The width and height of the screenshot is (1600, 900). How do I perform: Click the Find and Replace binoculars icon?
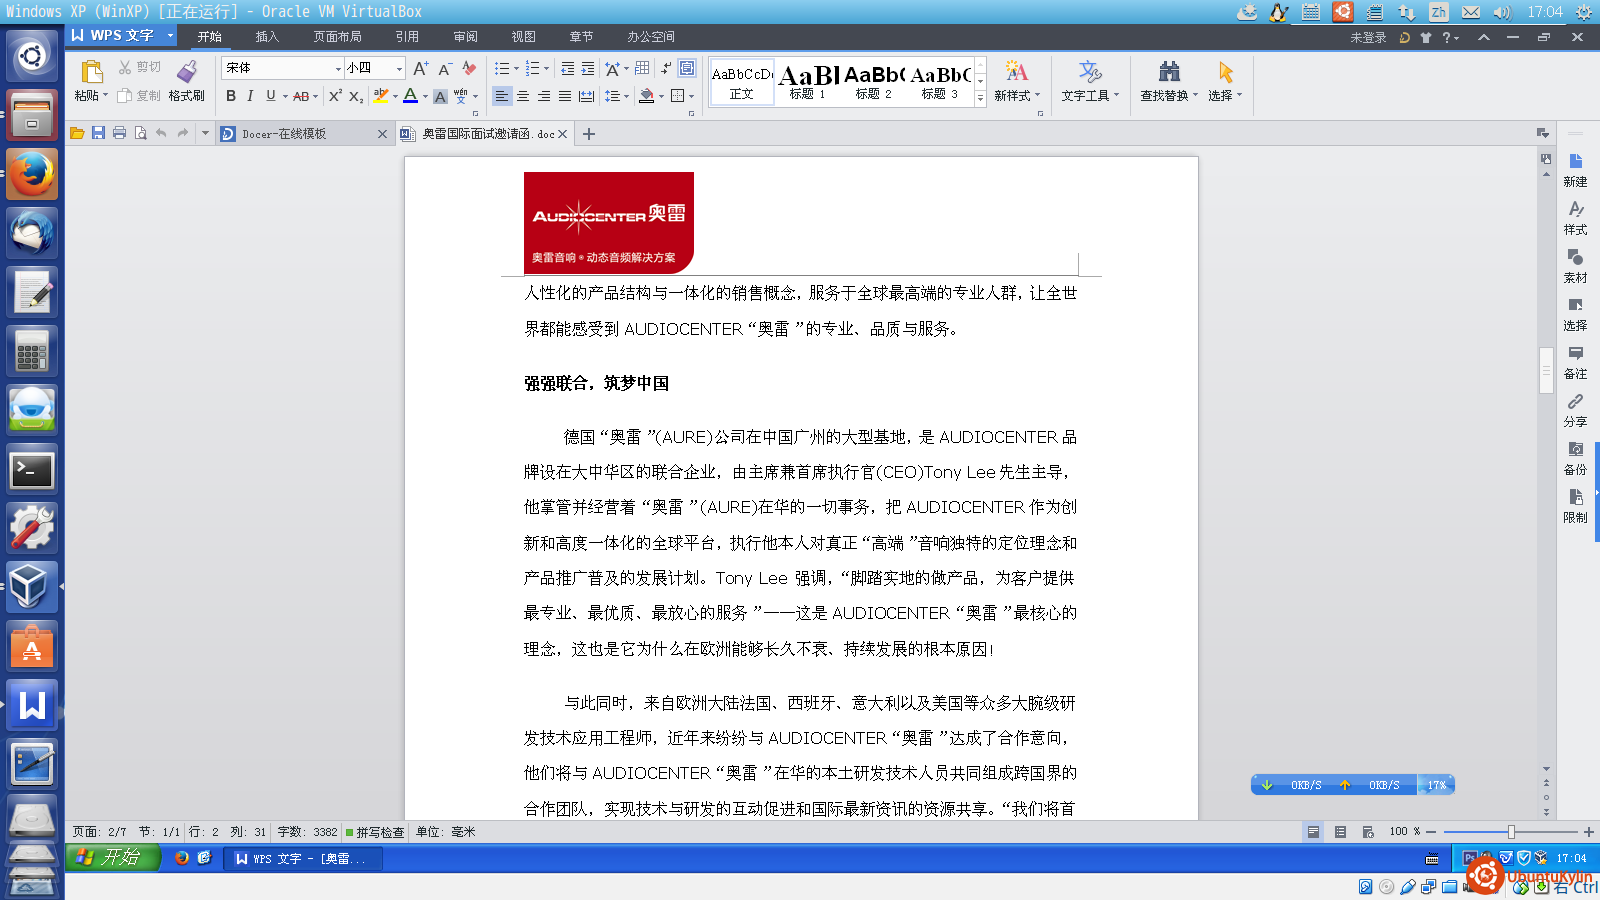point(1169,72)
